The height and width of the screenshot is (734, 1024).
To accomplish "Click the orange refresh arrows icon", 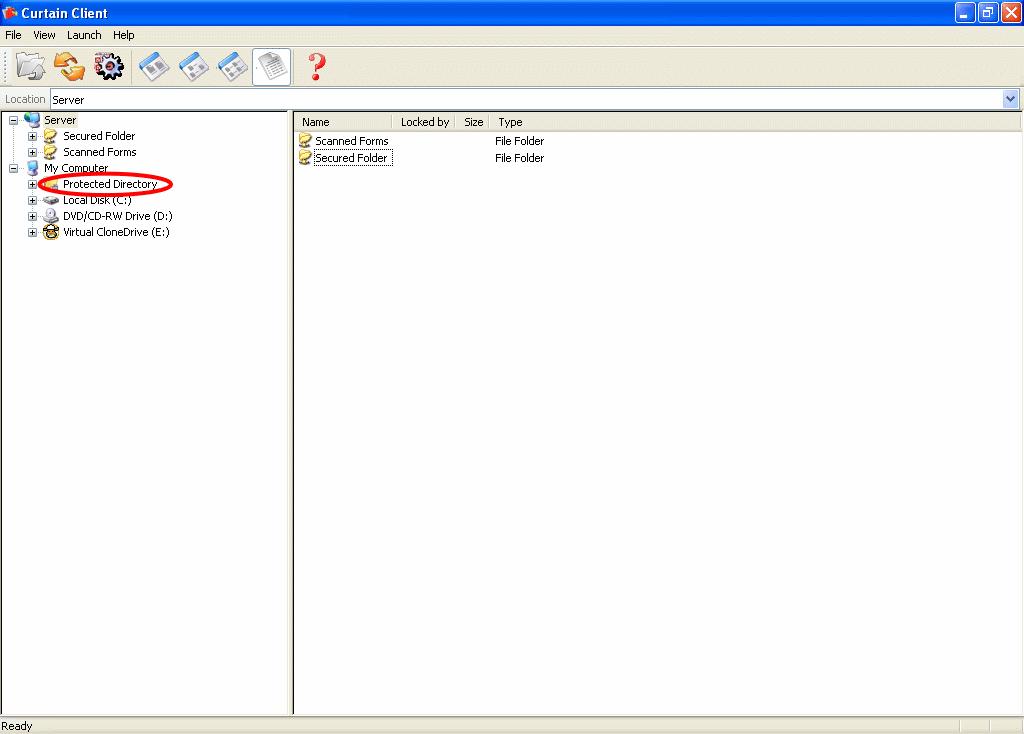I will point(69,67).
